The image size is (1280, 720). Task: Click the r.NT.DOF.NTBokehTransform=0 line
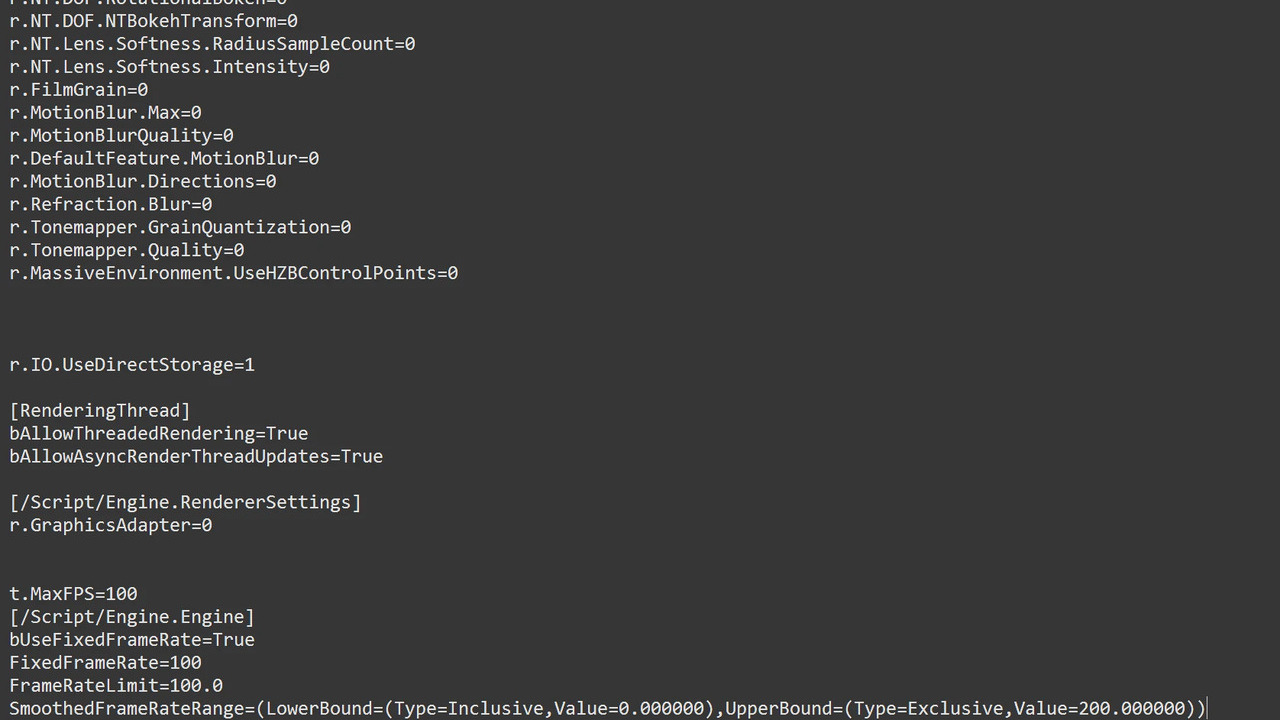pyautogui.click(x=153, y=21)
